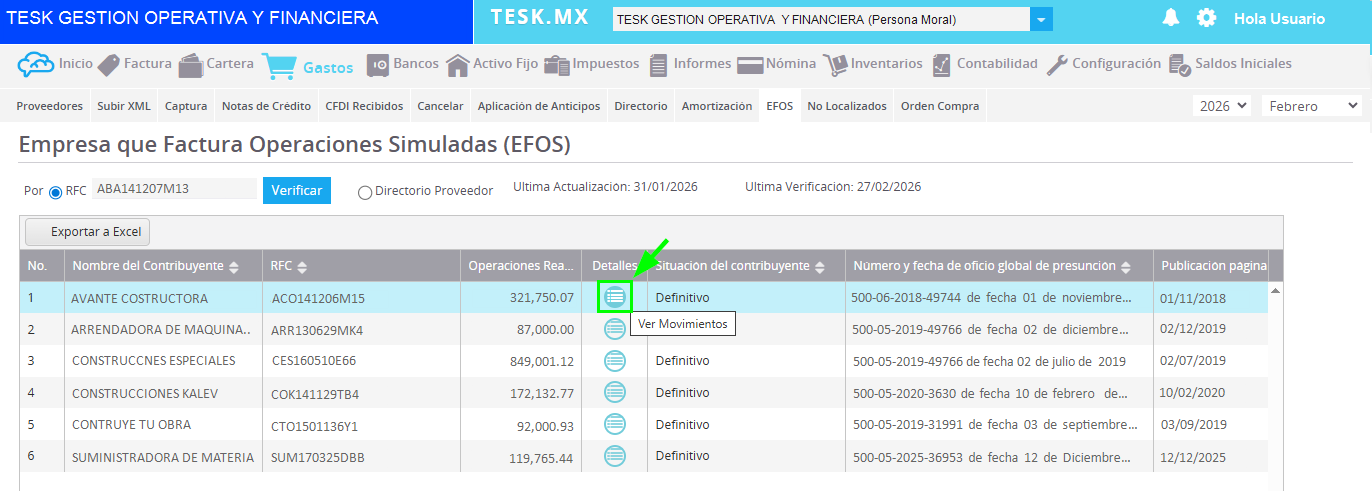Select RFC cell ARR130629MK4
This screenshot has width=1372, height=491.
(317, 330)
